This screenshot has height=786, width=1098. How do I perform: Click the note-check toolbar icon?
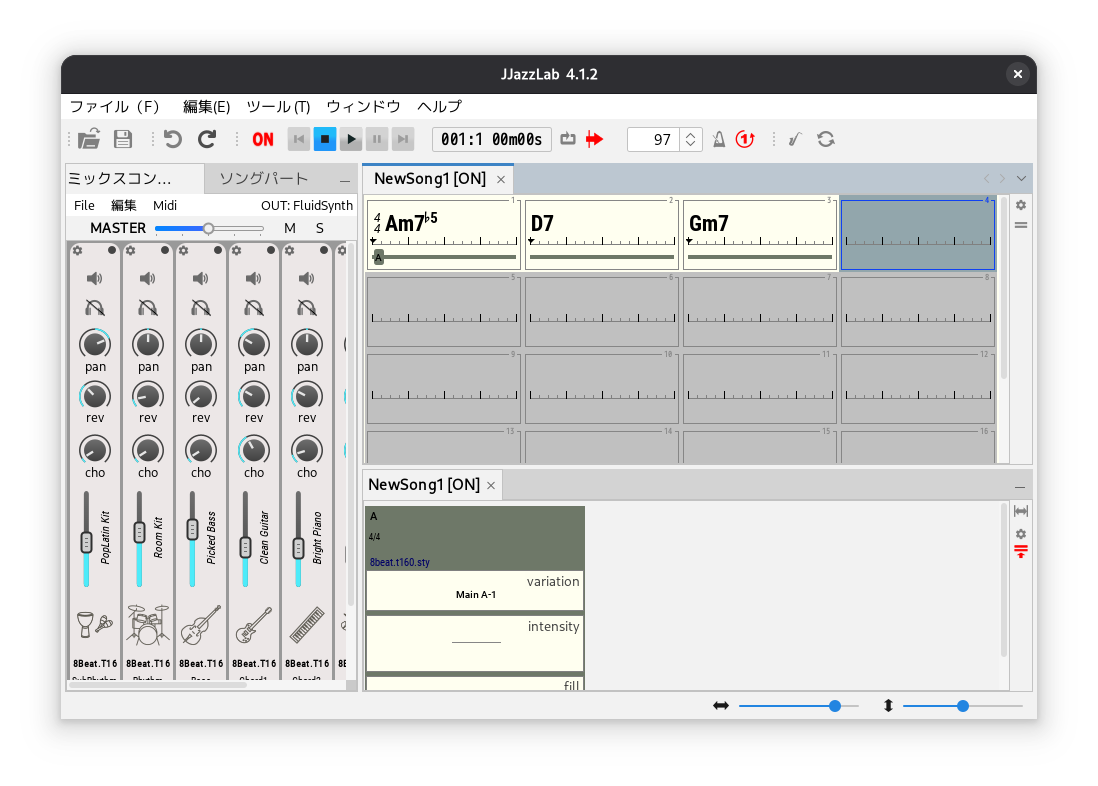tap(795, 139)
